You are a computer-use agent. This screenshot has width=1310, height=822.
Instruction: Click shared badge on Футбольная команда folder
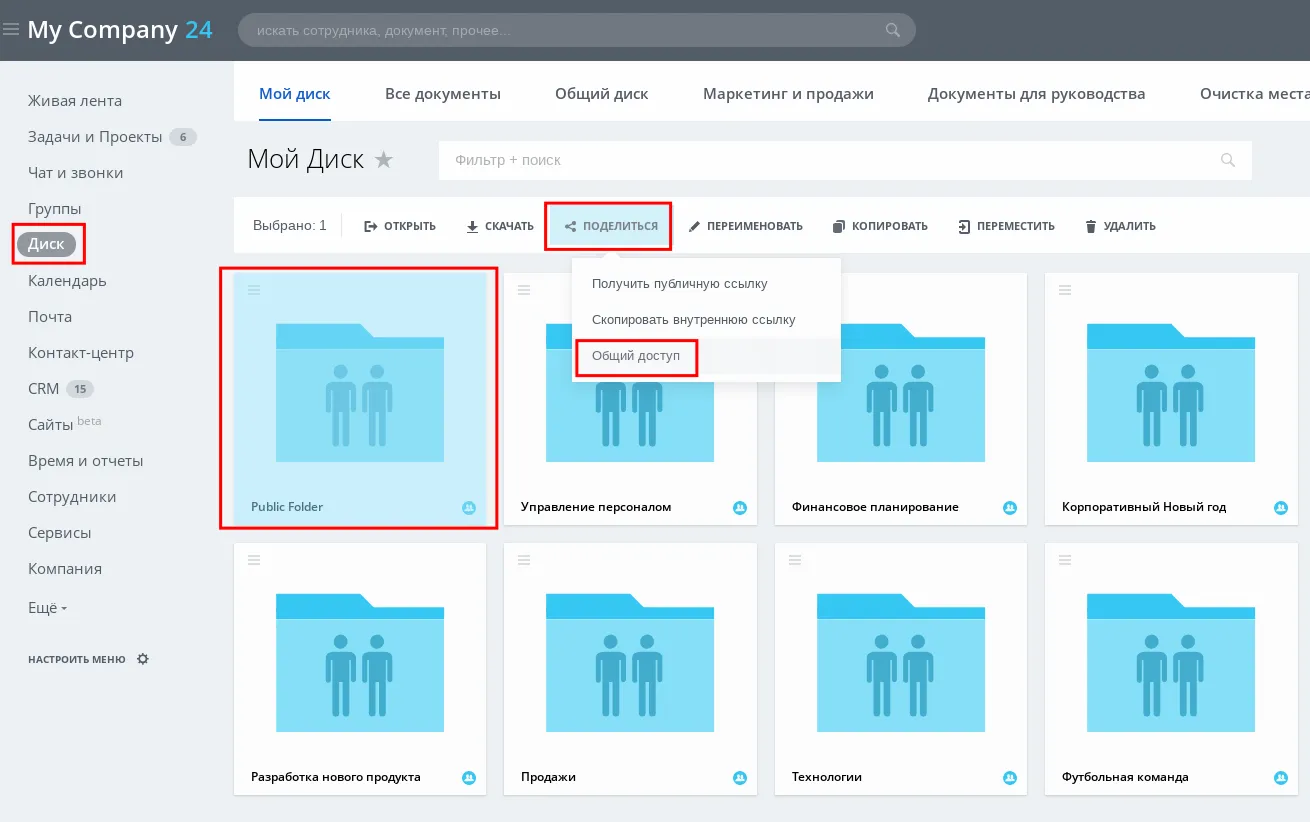(1280, 777)
